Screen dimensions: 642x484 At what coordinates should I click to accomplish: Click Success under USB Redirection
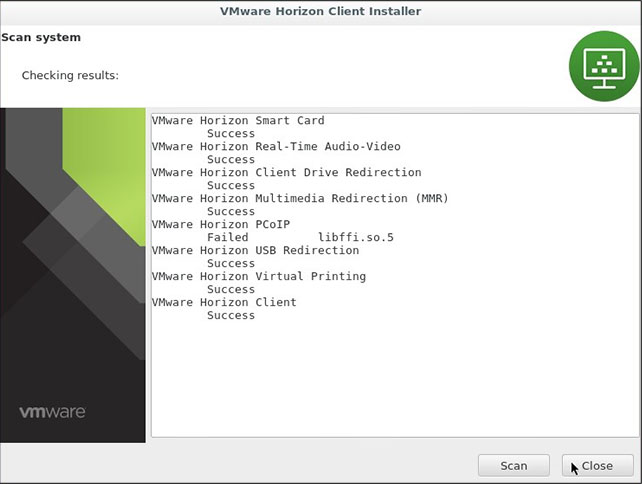pyautogui.click(x=231, y=263)
